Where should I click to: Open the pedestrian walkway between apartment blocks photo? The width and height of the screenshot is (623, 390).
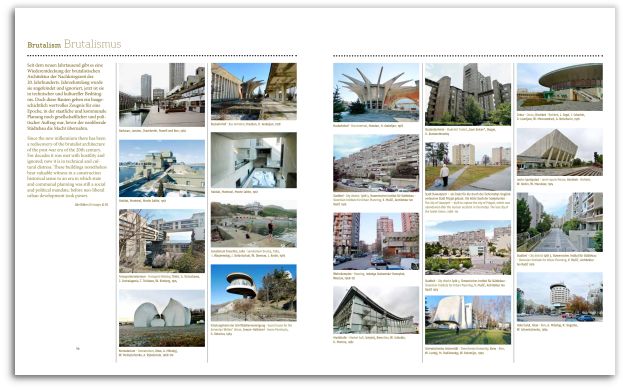559,222
